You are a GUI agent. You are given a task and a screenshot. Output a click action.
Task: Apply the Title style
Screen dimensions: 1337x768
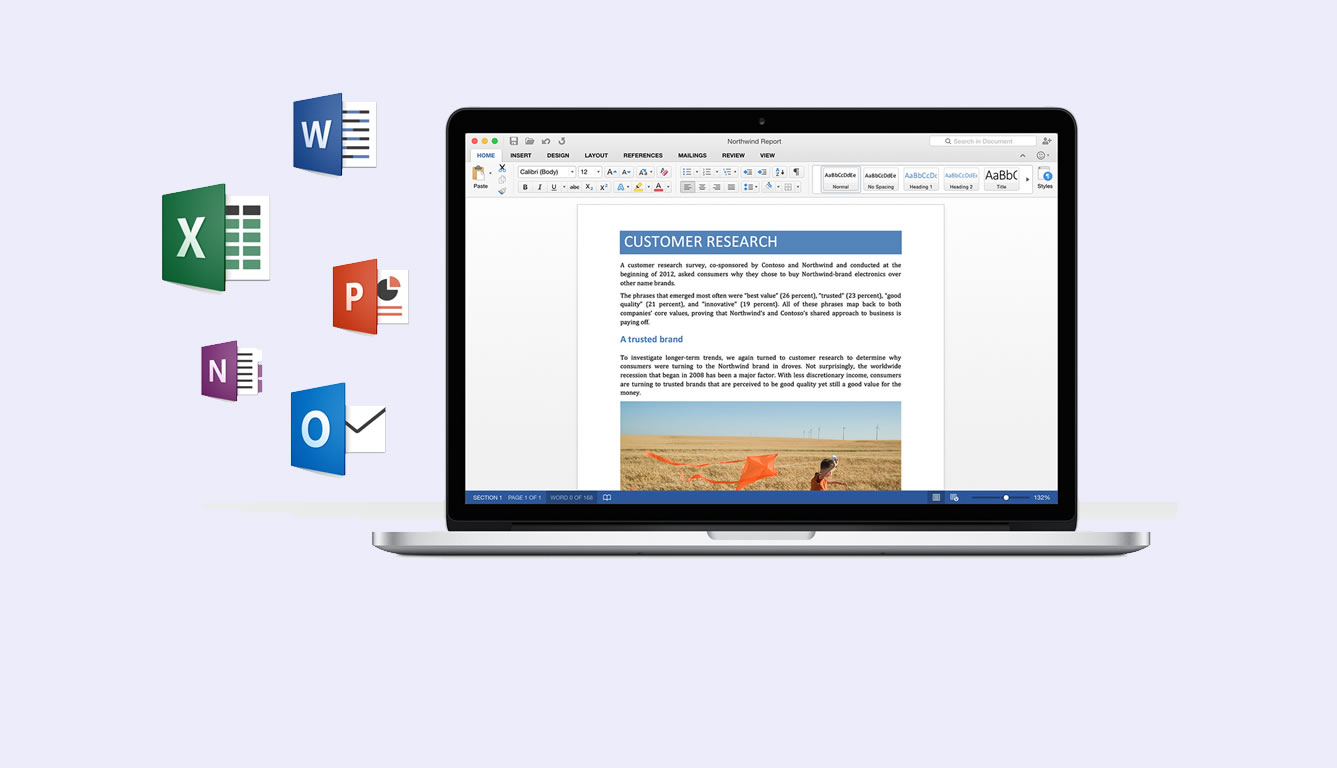[1001, 179]
